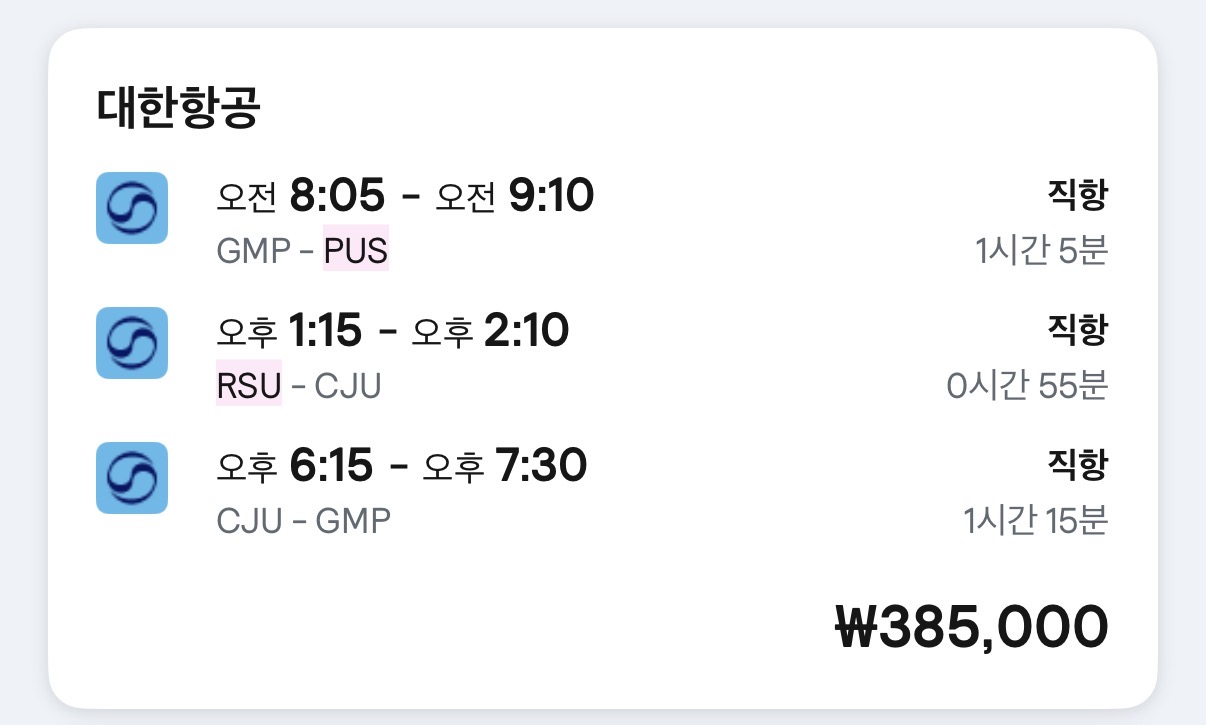The image size is (1206, 725).
Task: Select 직항 label on the 1:15 flight
Action: [1077, 329]
